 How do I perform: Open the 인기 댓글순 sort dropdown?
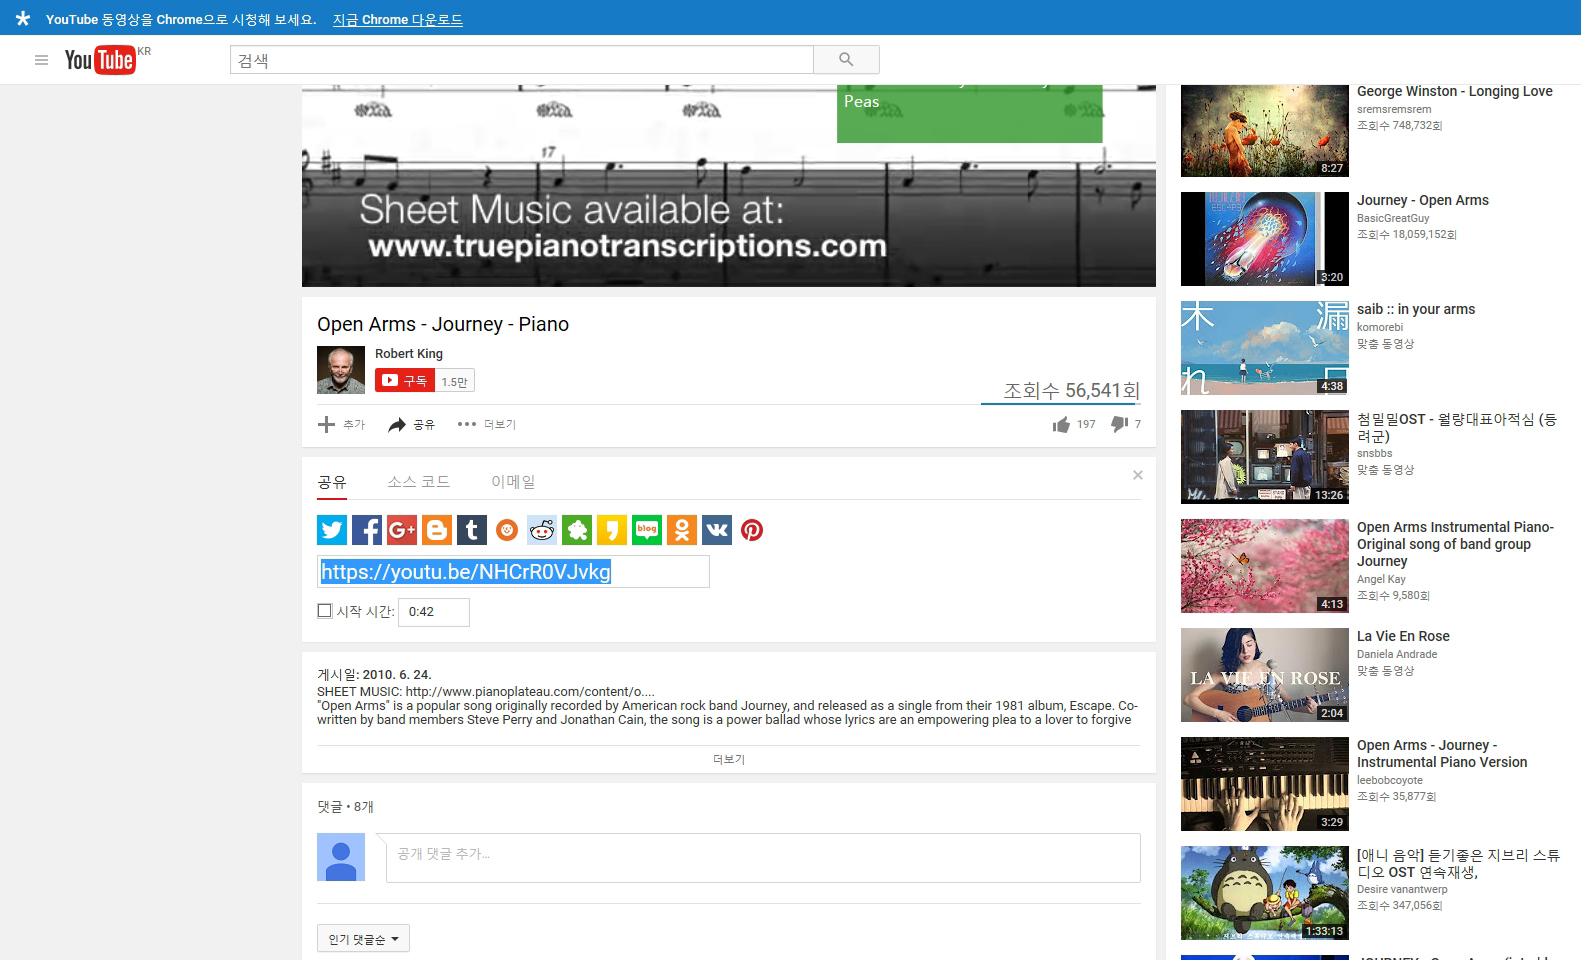(363, 939)
